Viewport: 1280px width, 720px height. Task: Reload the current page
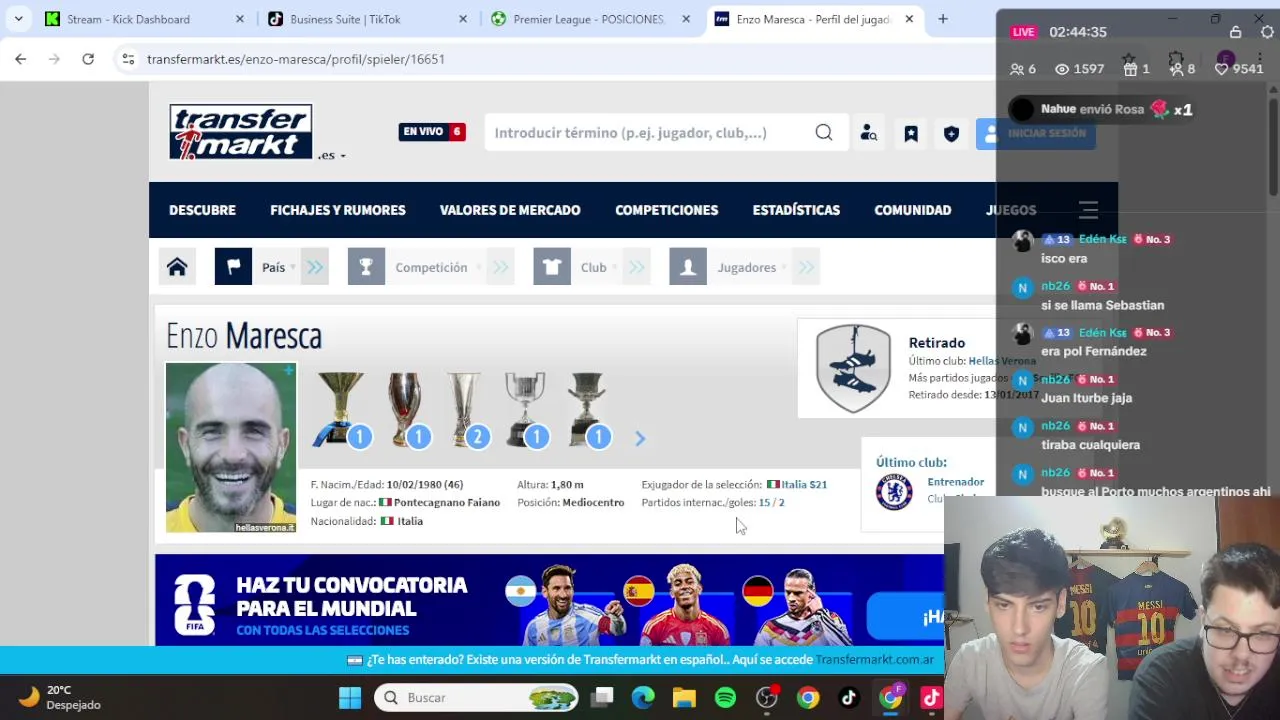point(88,59)
